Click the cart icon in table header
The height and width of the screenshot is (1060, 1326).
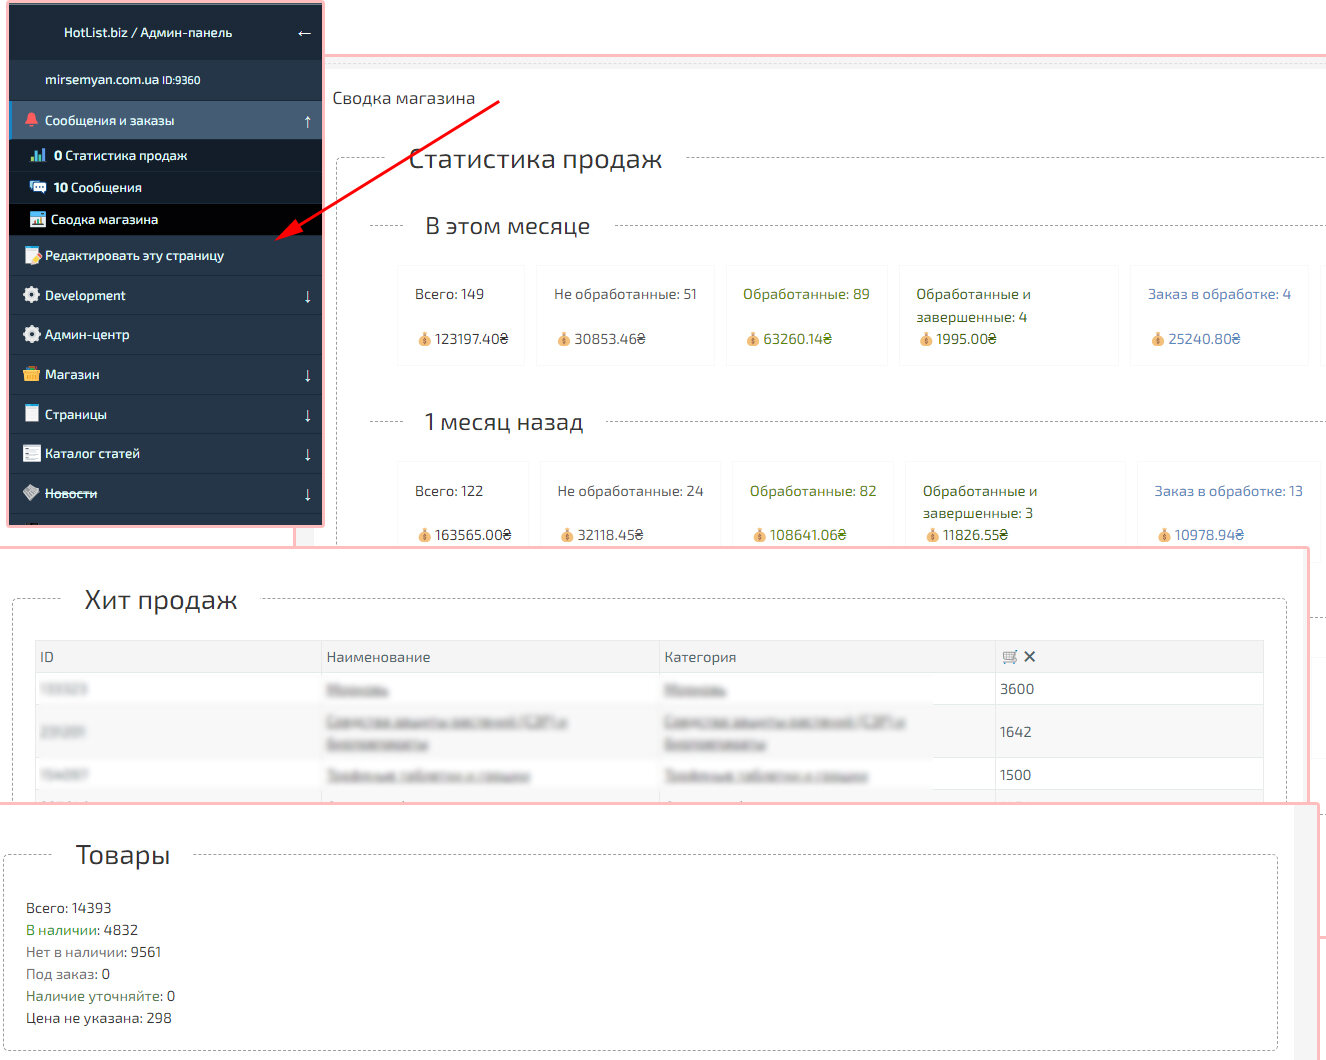[x=1009, y=657]
